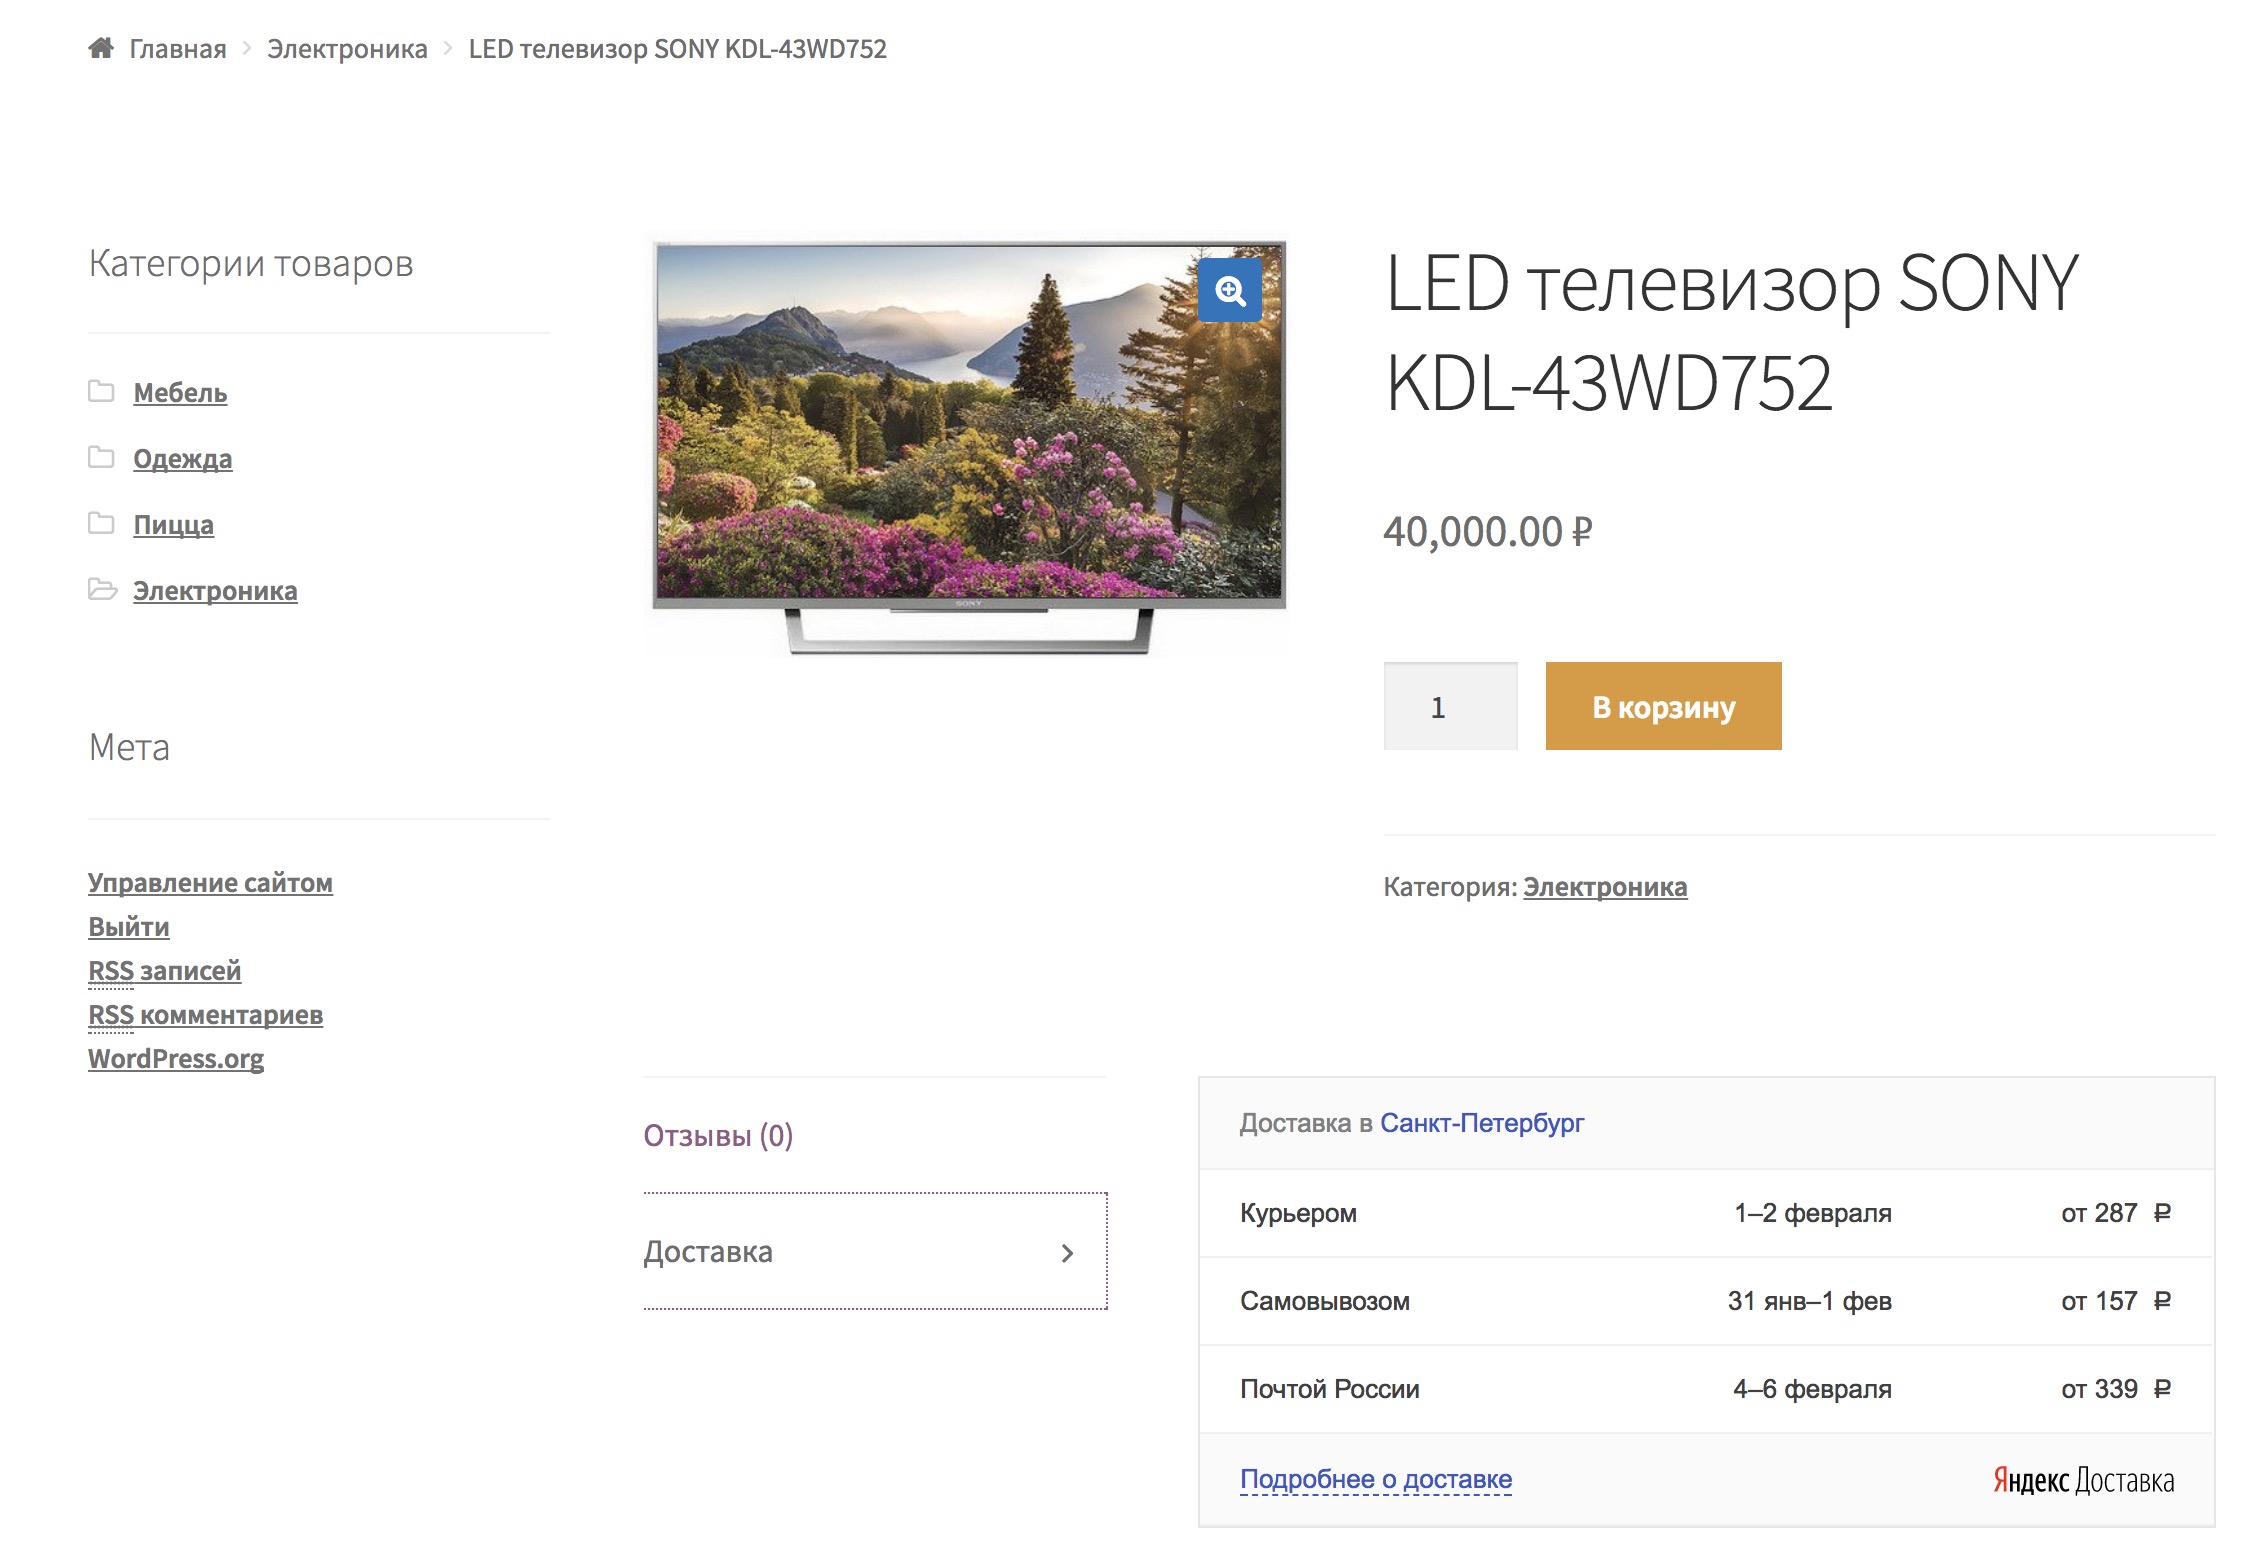Click the home icon in breadcrumb
Viewport: 2250px width, 1566px height.
(x=101, y=48)
